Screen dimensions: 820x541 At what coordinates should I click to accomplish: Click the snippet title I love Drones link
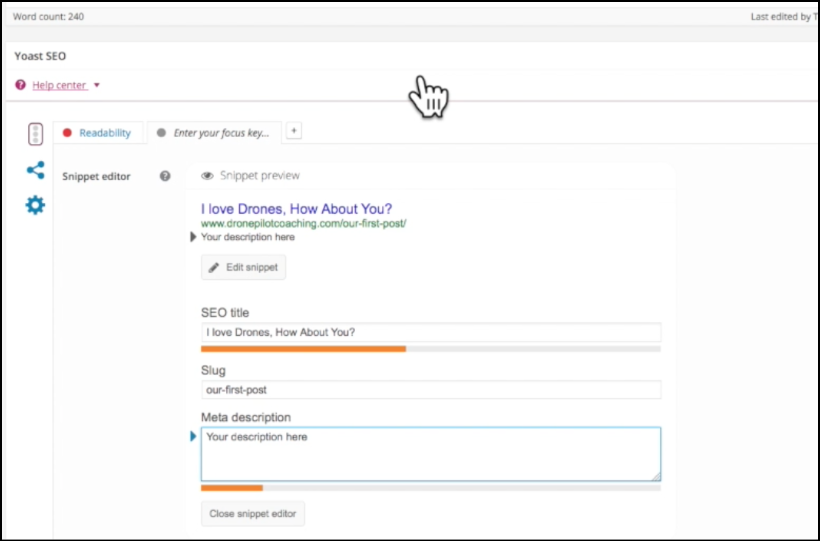(297, 209)
